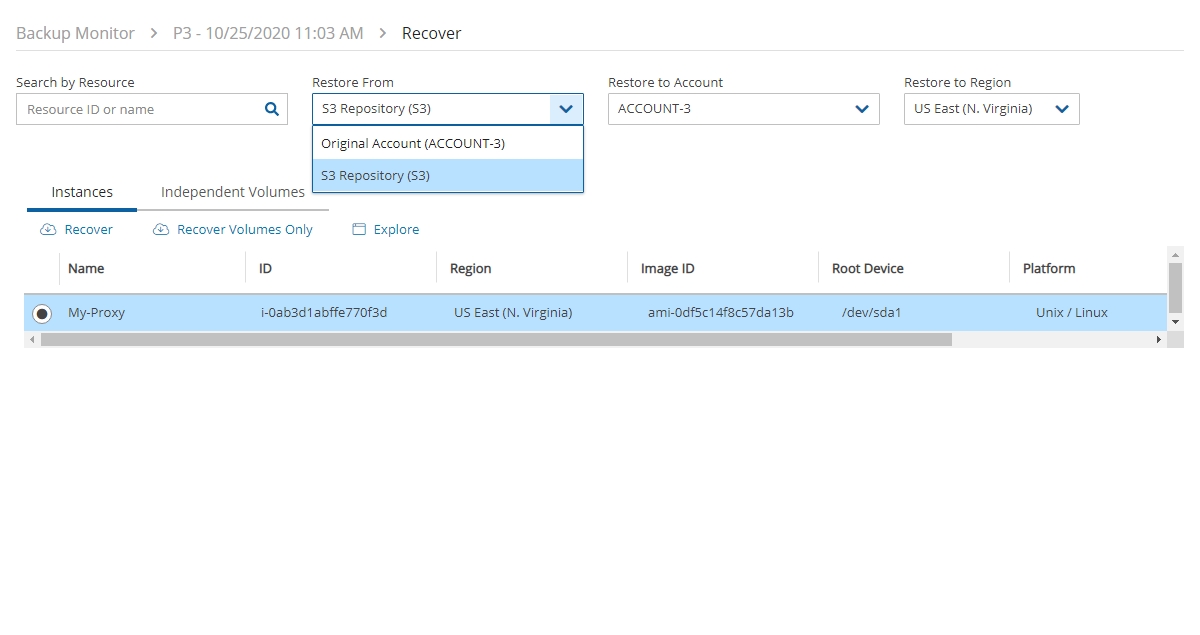Switch to the Instances tab
1200x635 pixels.
[82, 192]
